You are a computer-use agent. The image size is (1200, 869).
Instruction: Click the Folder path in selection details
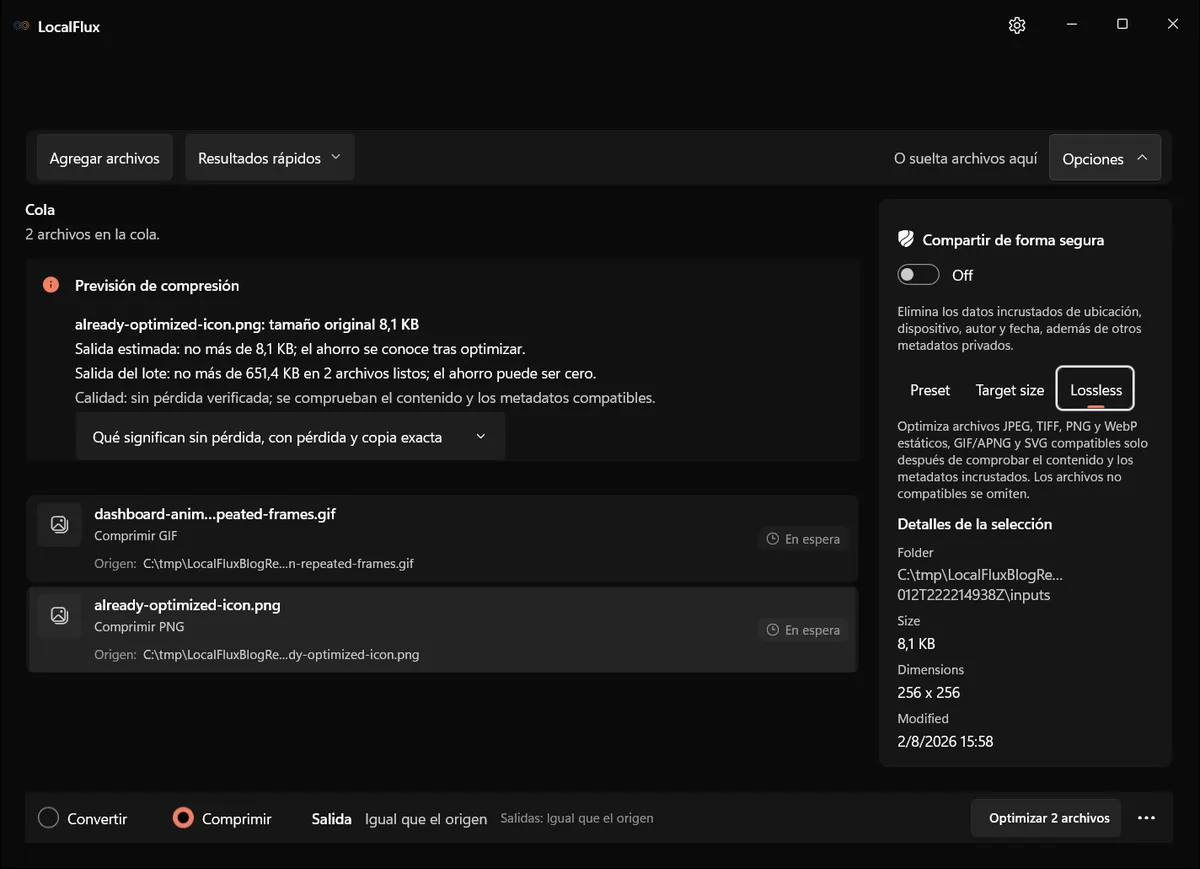tap(980, 585)
